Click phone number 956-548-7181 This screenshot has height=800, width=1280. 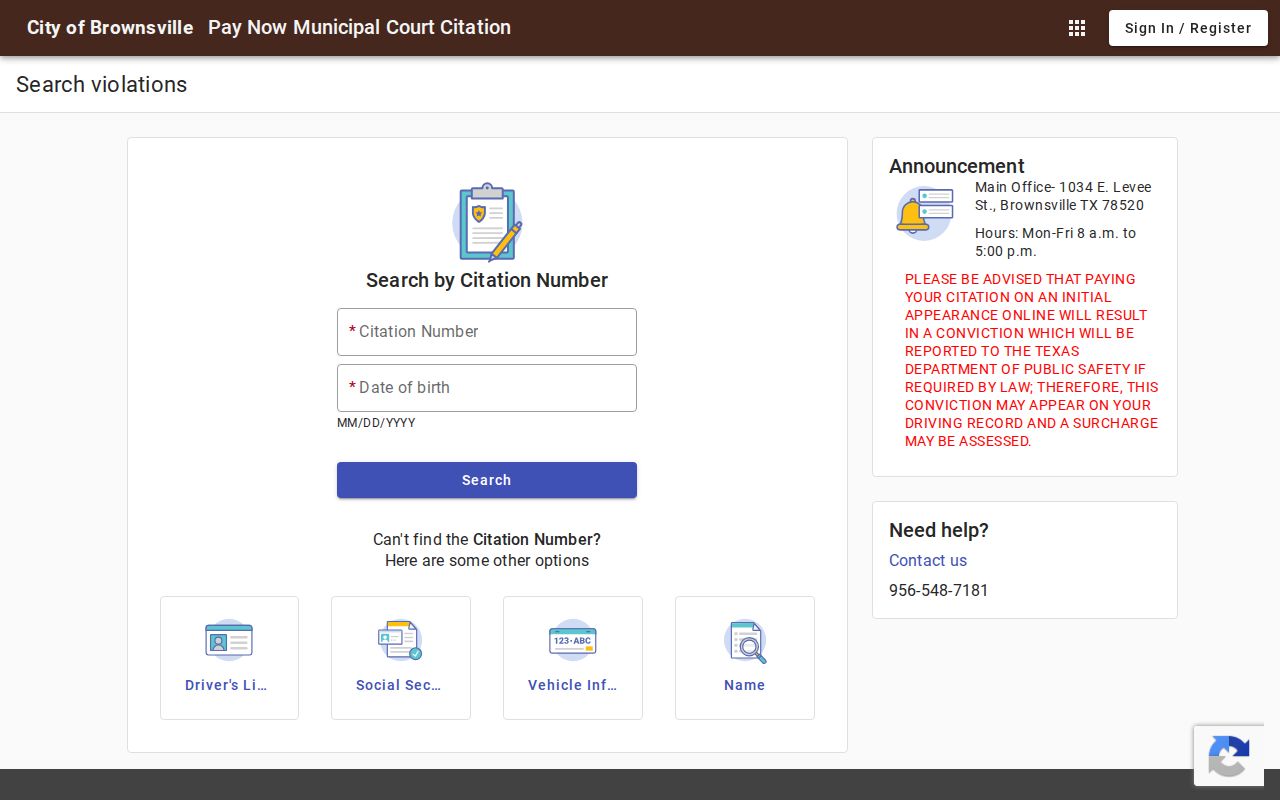pyautogui.click(x=939, y=590)
